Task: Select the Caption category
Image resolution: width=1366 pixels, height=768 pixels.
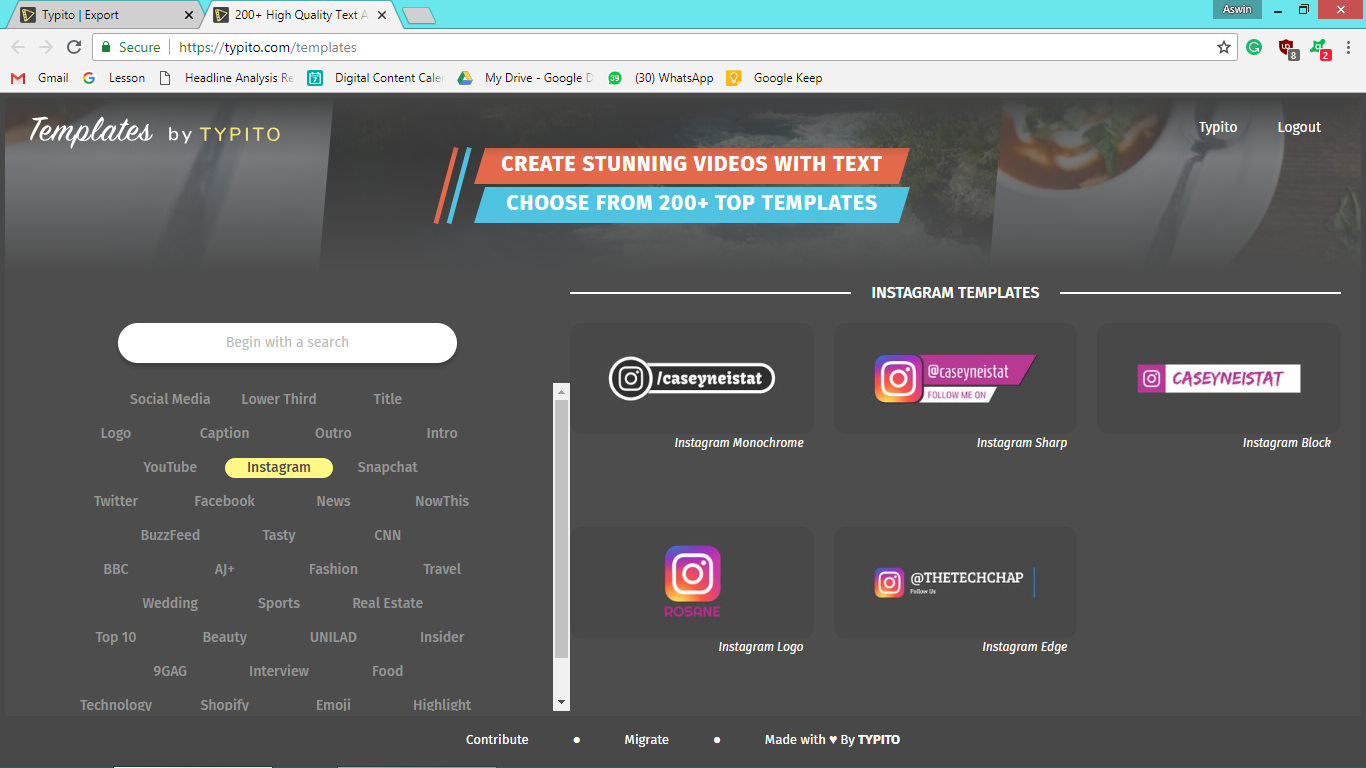Action: pos(225,433)
